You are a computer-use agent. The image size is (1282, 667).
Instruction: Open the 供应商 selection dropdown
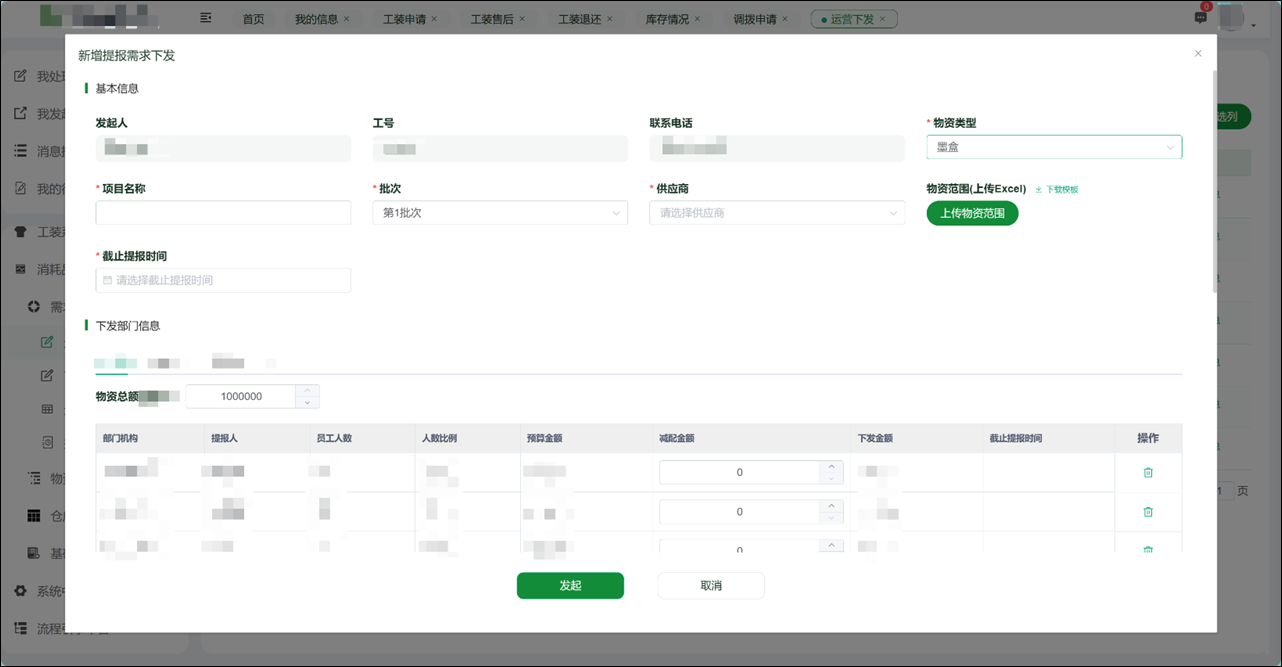tap(776, 213)
